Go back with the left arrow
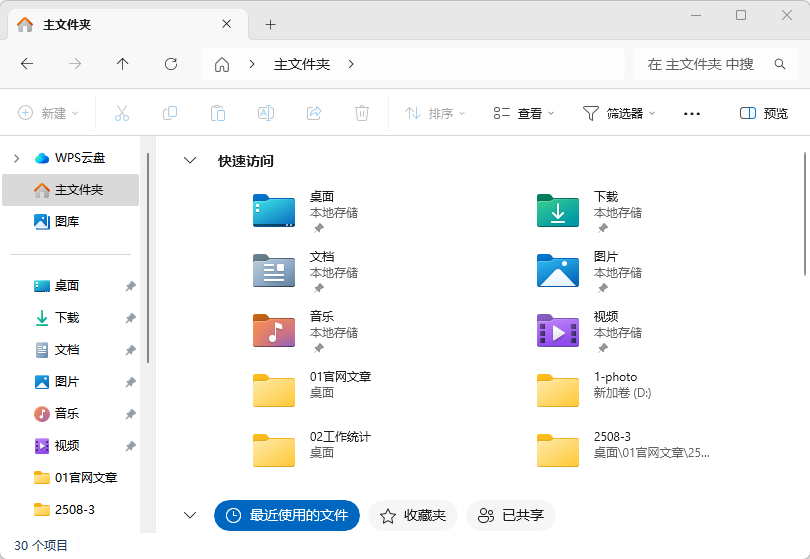Image resolution: width=810 pixels, height=559 pixels. (x=27, y=64)
